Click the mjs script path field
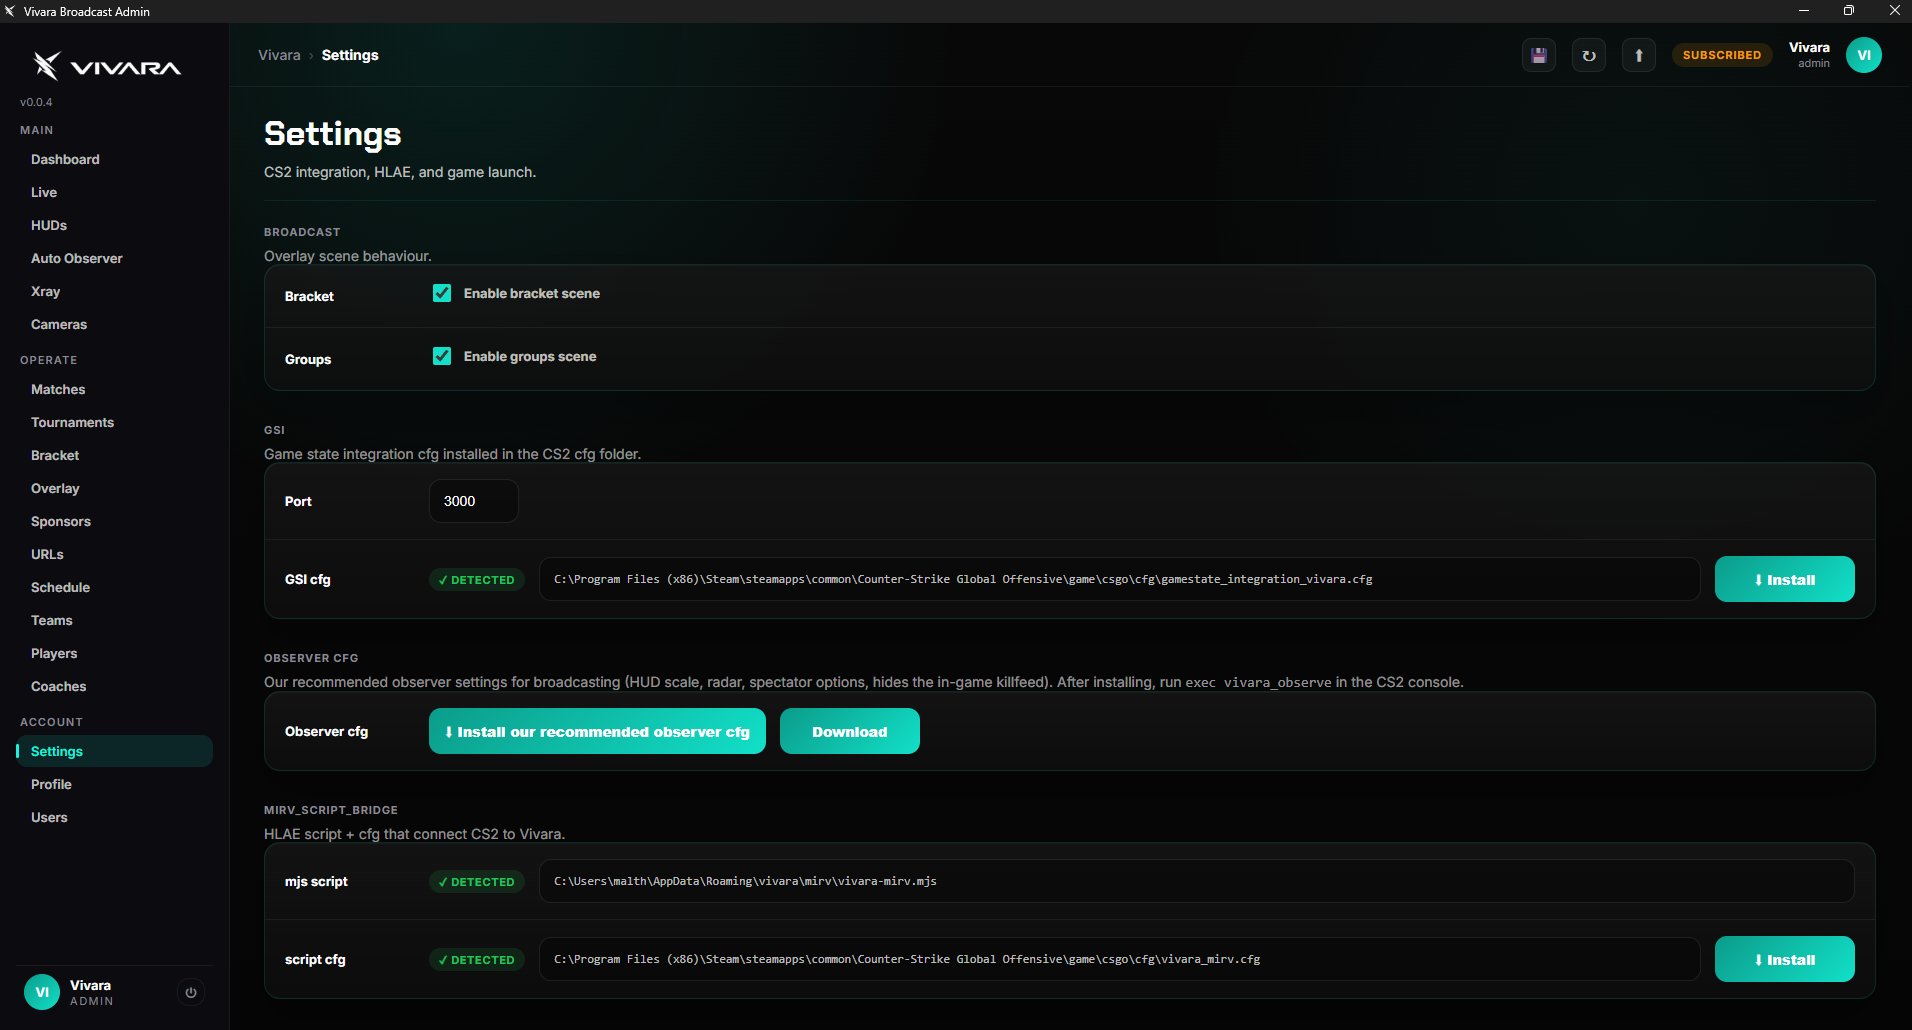This screenshot has height=1030, width=1912. [x=1196, y=881]
